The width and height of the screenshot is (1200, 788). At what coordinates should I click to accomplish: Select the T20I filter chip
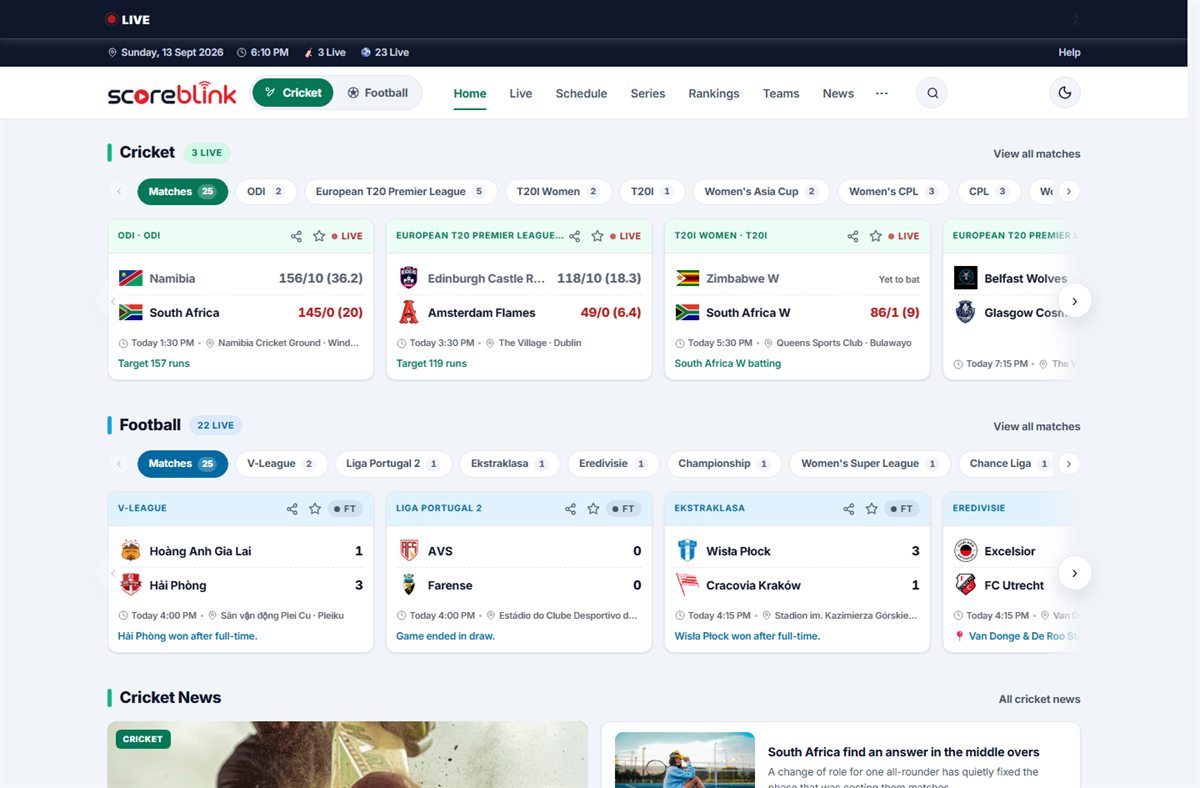tap(652, 191)
